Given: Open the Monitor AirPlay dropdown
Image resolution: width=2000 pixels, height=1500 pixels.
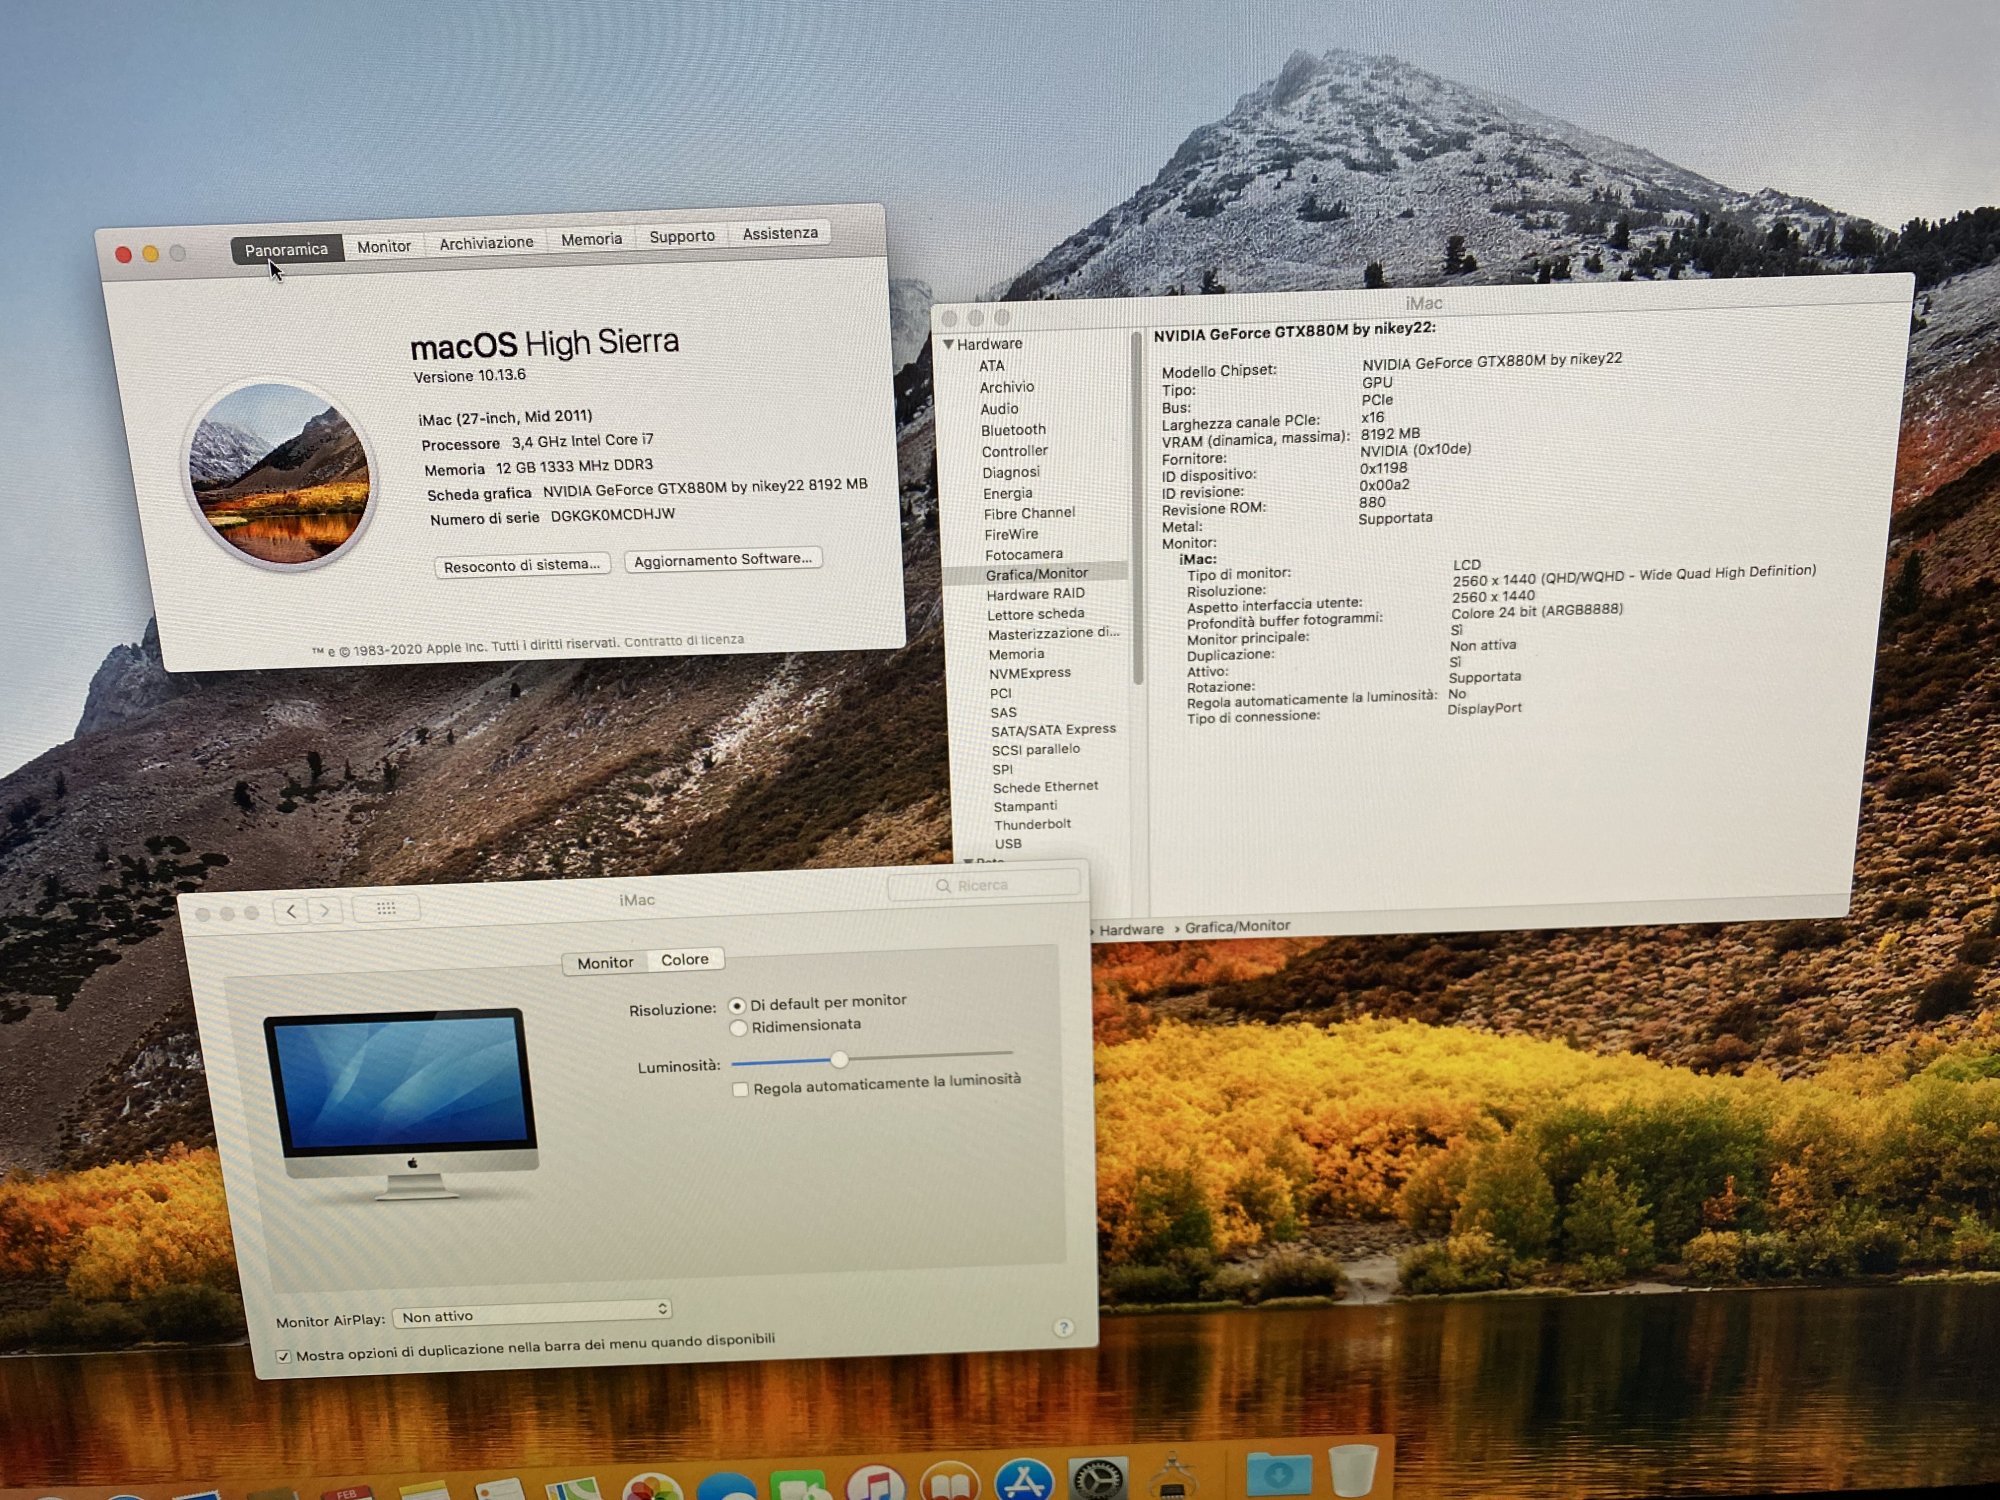Looking at the screenshot, I should pyautogui.click(x=532, y=1312).
